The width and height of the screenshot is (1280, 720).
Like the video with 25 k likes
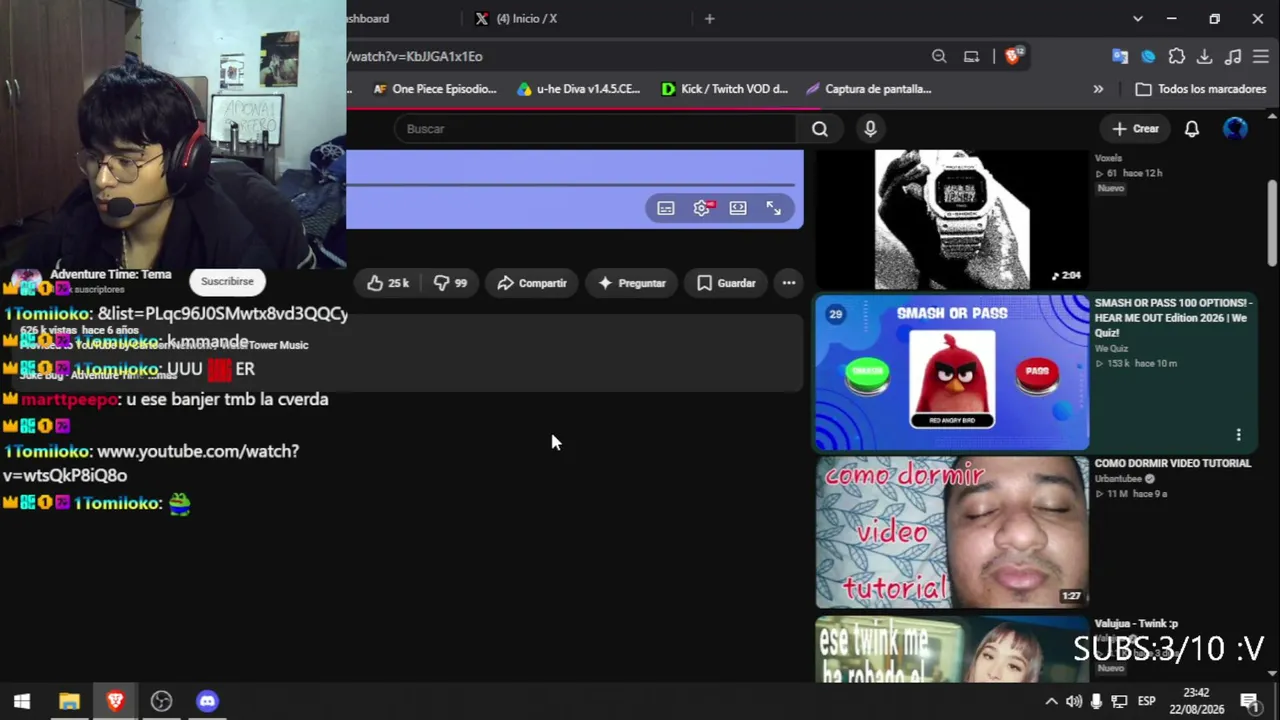[388, 283]
